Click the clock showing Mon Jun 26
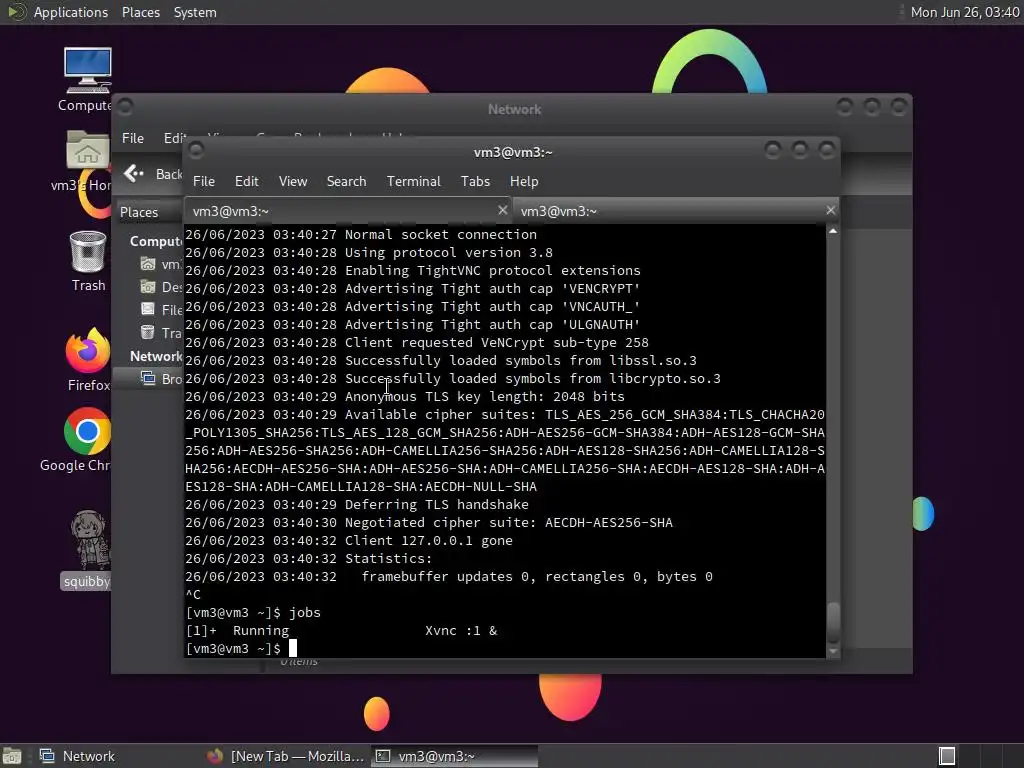The image size is (1024, 768). pyautogui.click(x=965, y=12)
